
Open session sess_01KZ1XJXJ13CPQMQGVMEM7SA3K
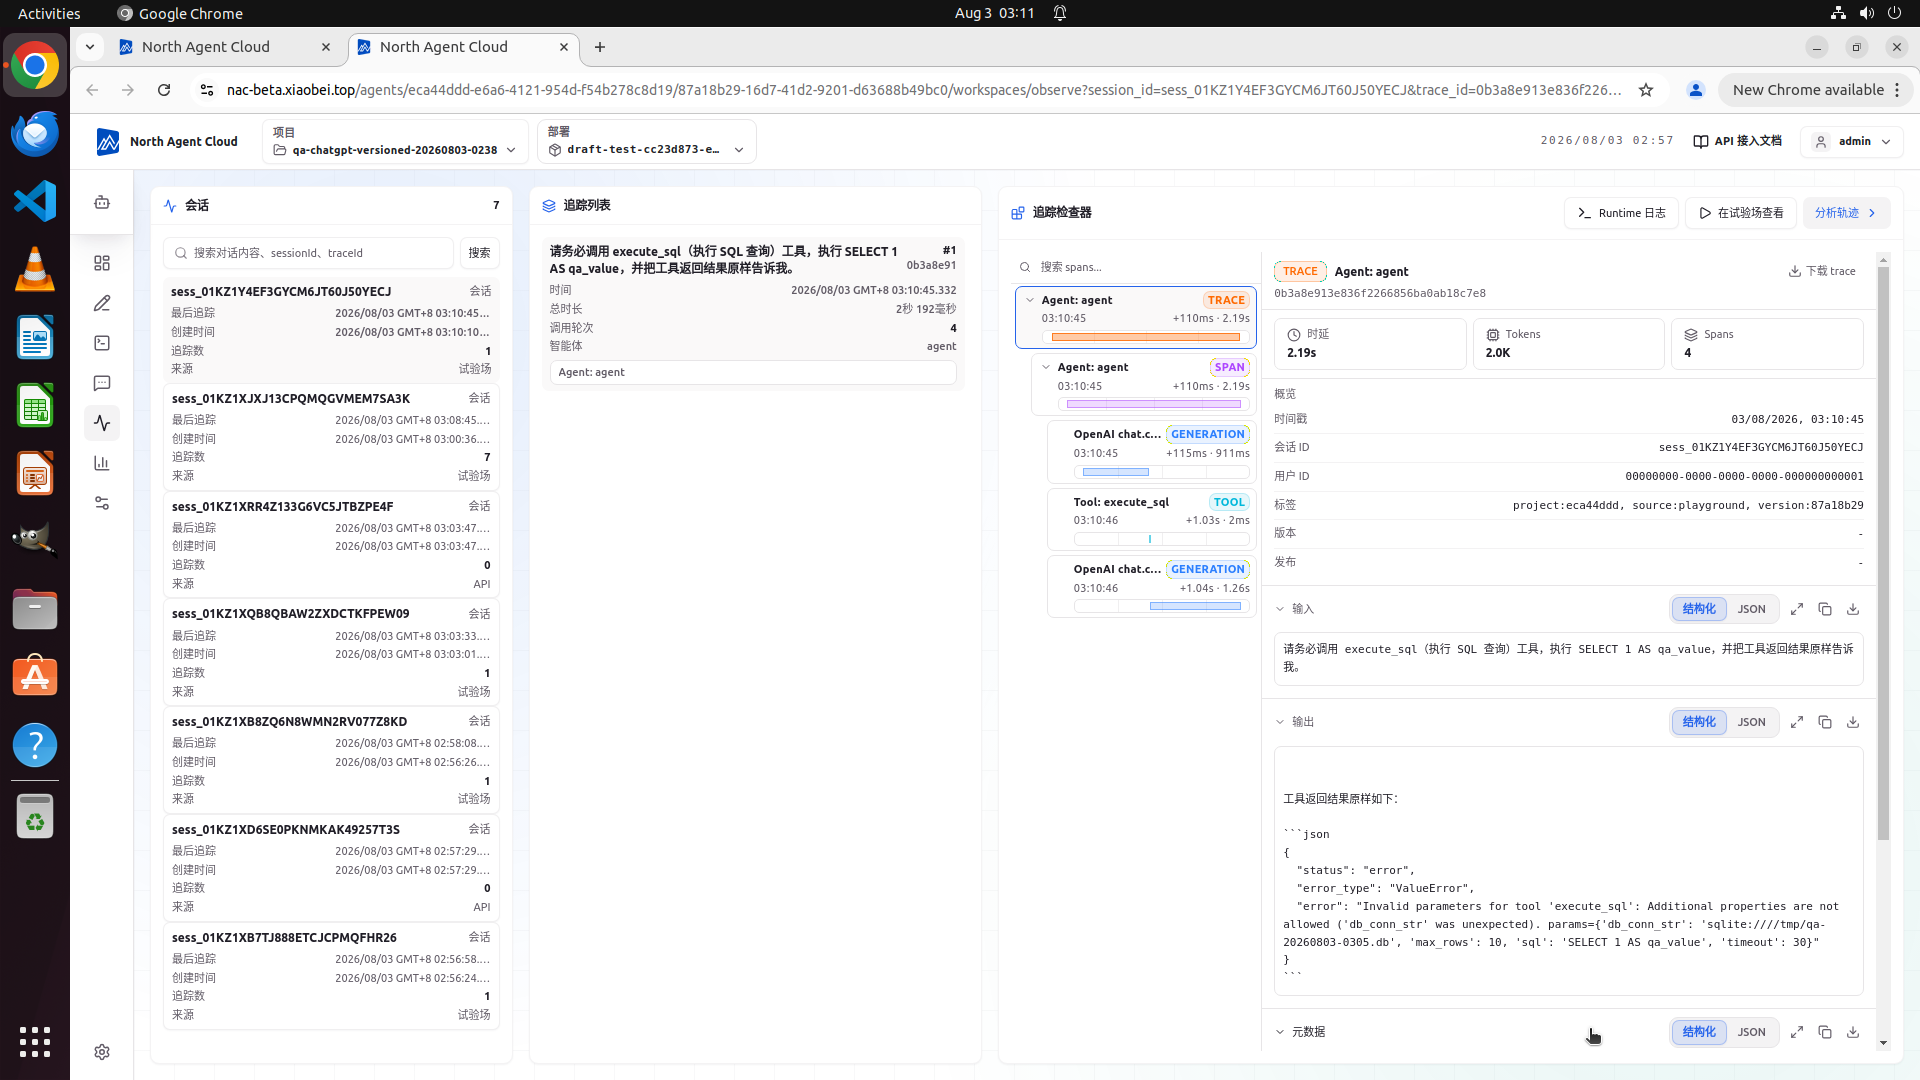coord(331,437)
